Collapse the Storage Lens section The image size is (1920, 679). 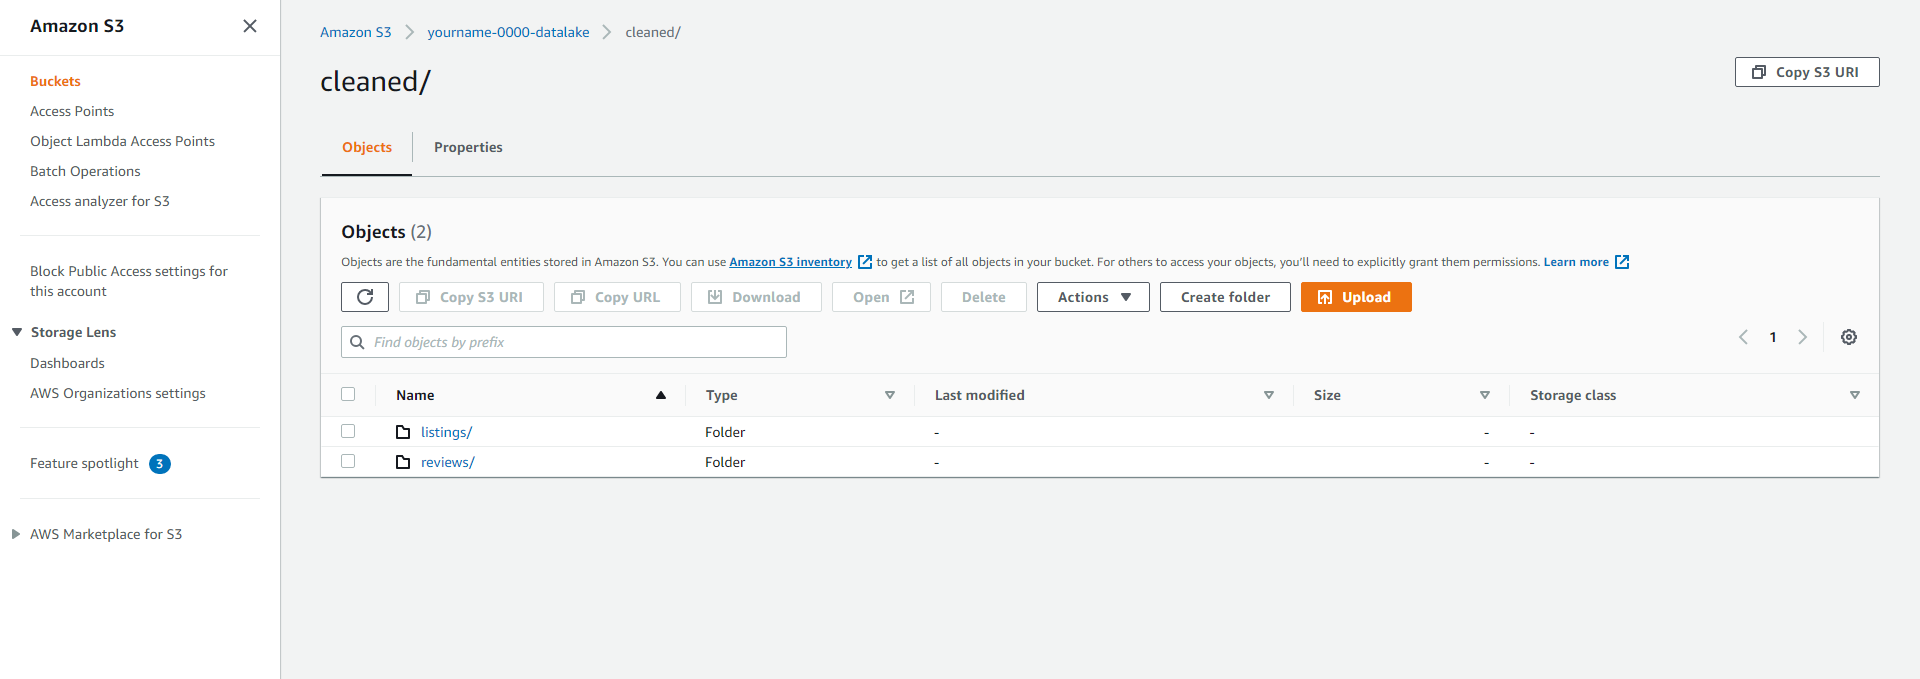[x=17, y=332]
